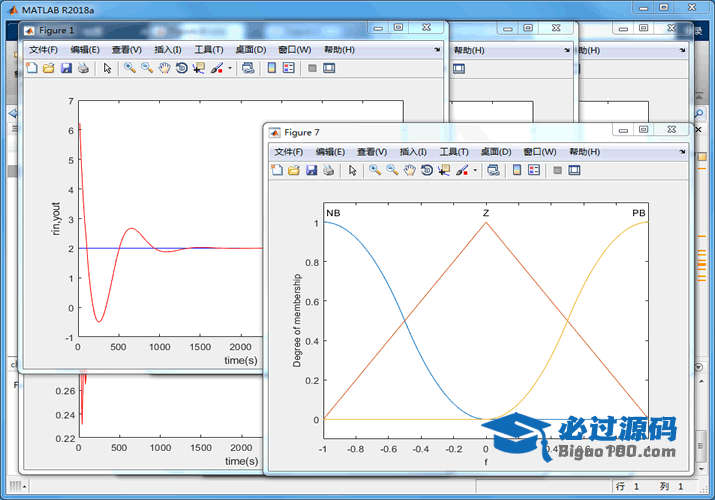715x500 pixels.
Task: Insert Colorbar via Figure 1 toolbar icon
Action: (272, 68)
